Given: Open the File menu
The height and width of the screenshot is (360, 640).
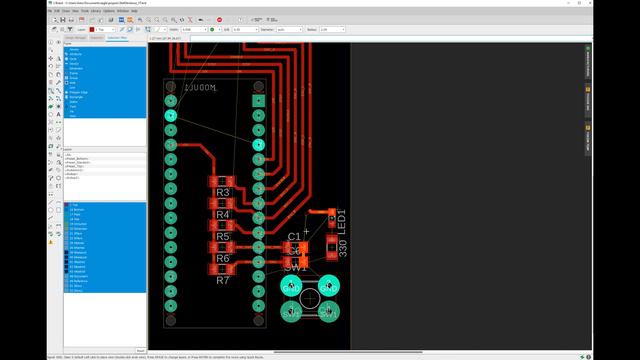Looking at the screenshot, I should [50, 11].
